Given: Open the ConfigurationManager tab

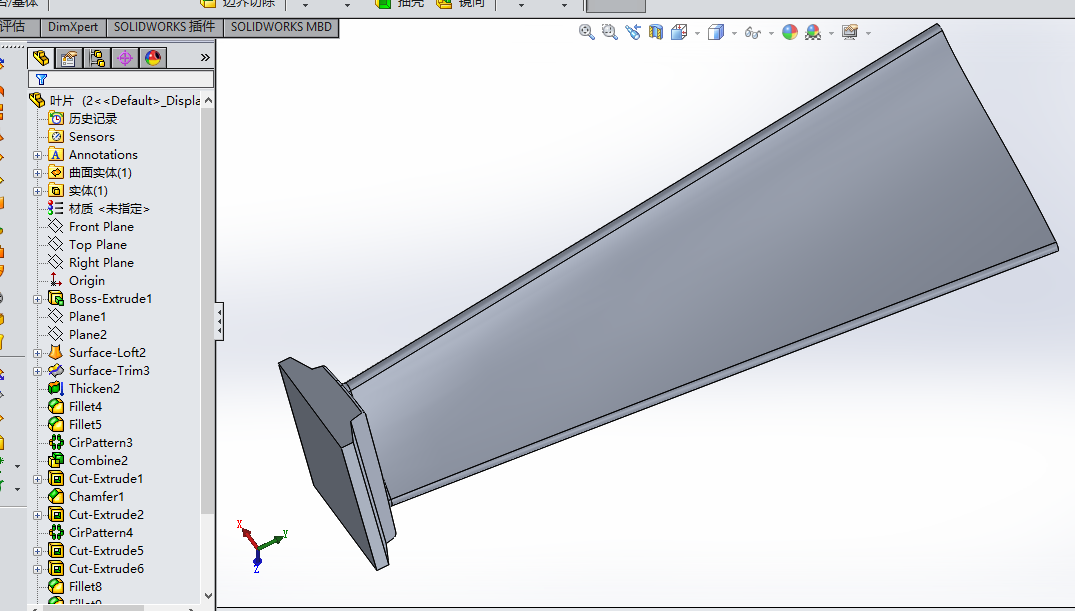Looking at the screenshot, I should tap(97, 58).
